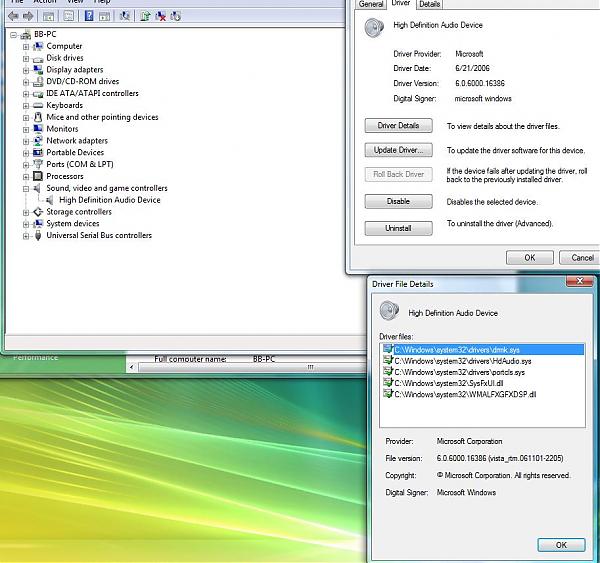The image size is (600, 563).
Task: Expand the Disk drives node
Action: (x=26, y=59)
